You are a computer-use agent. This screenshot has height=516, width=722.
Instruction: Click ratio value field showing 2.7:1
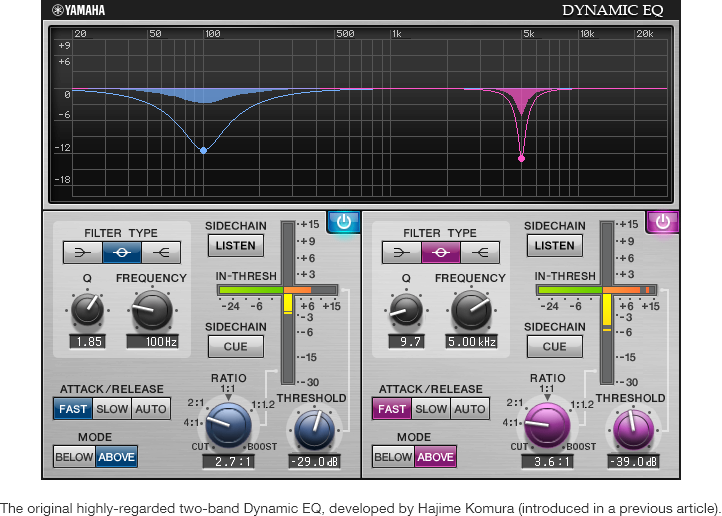[228, 461]
